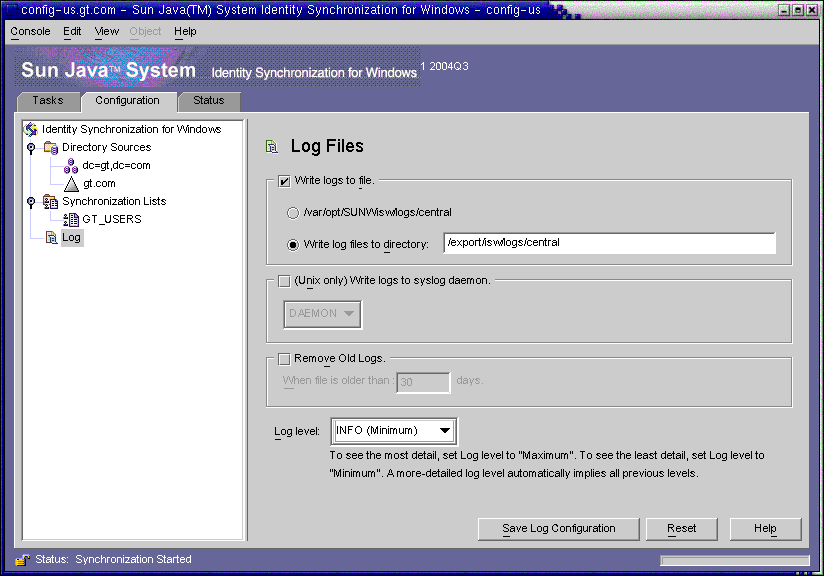Image resolution: width=824 pixels, height=576 pixels.
Task: Click the log directory path field
Action: tap(610, 243)
